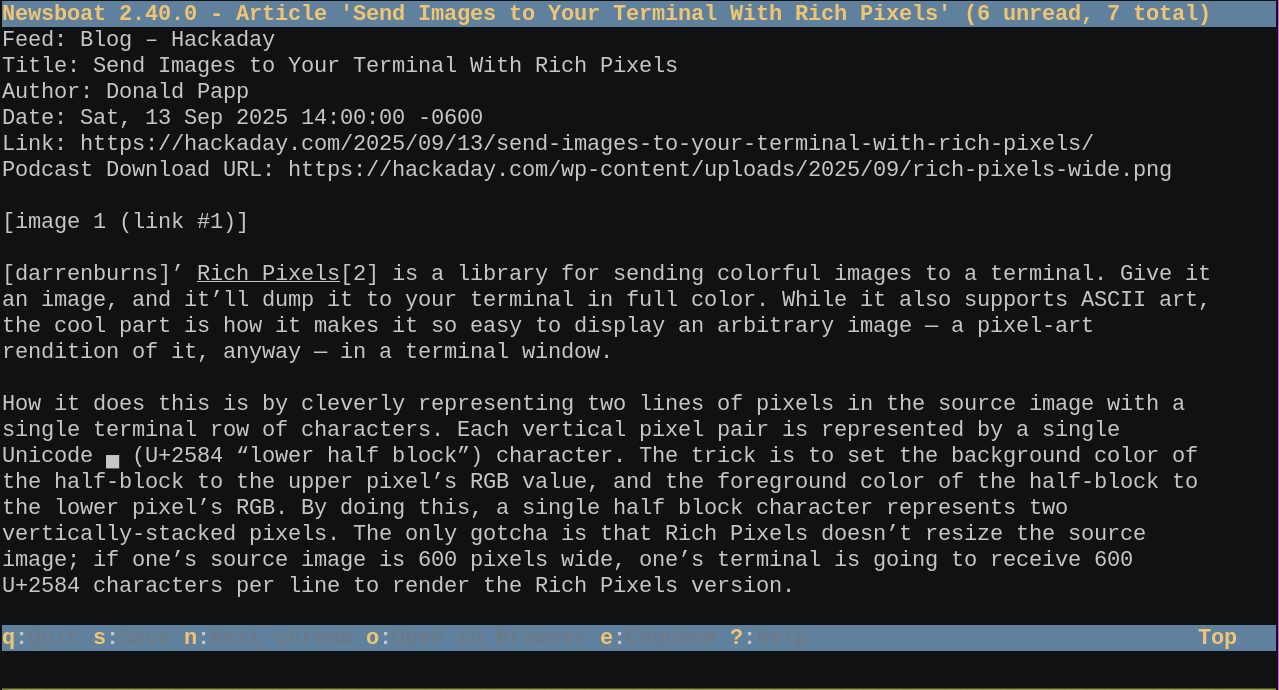This screenshot has height=690, width=1279.
Task: Click n:Next Unread in the bottom bar
Action: (x=268, y=638)
